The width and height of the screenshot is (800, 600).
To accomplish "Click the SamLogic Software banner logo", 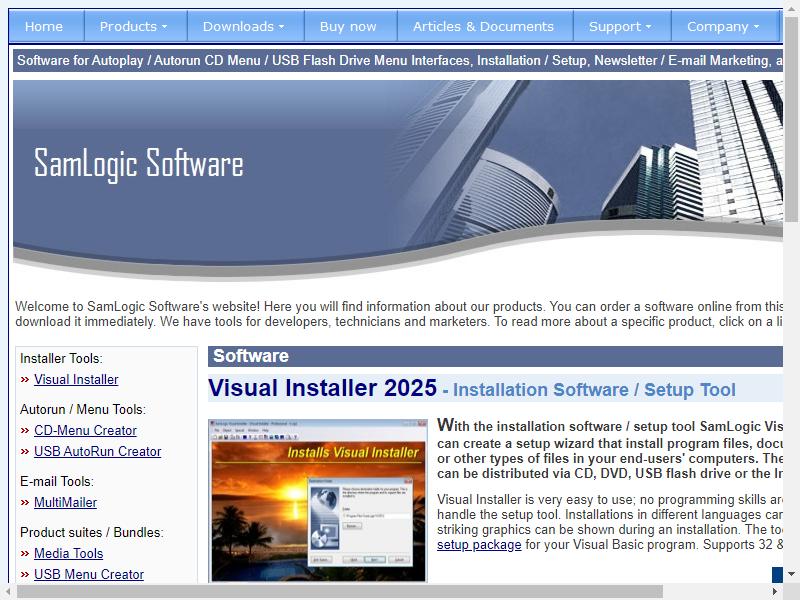I will click(x=138, y=164).
